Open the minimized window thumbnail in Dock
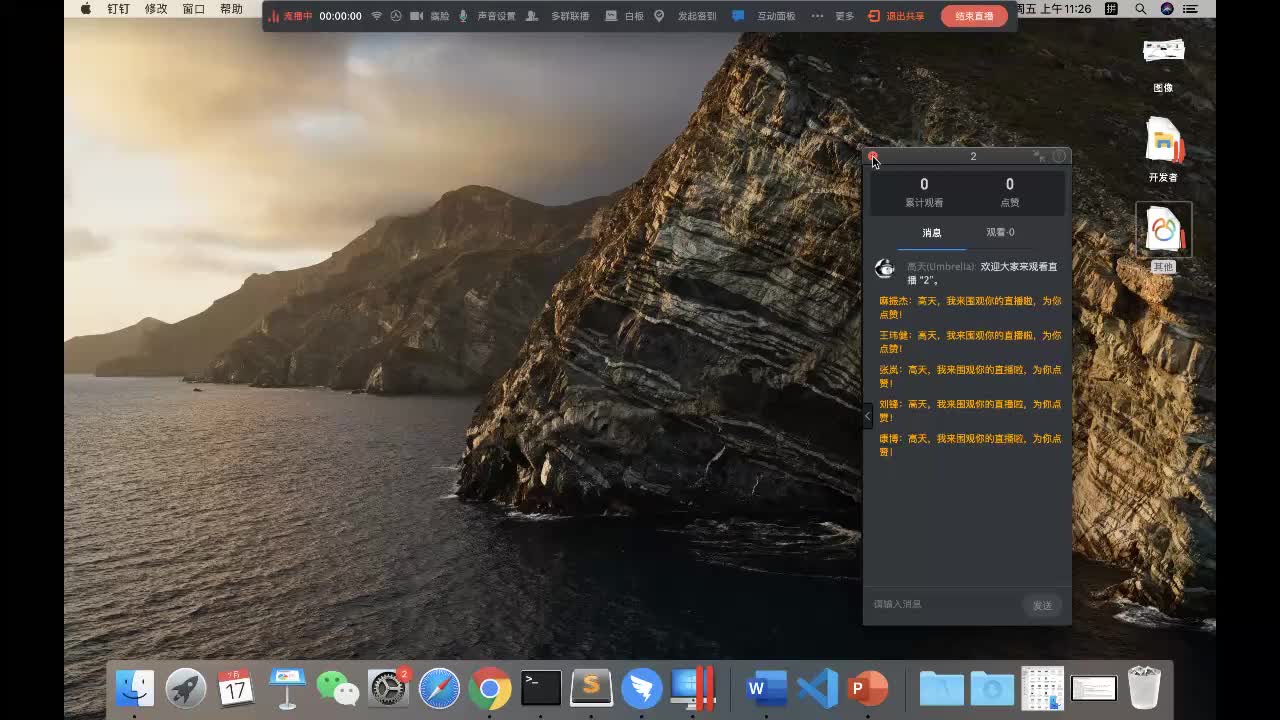The height and width of the screenshot is (720, 1280). (x=1093, y=688)
